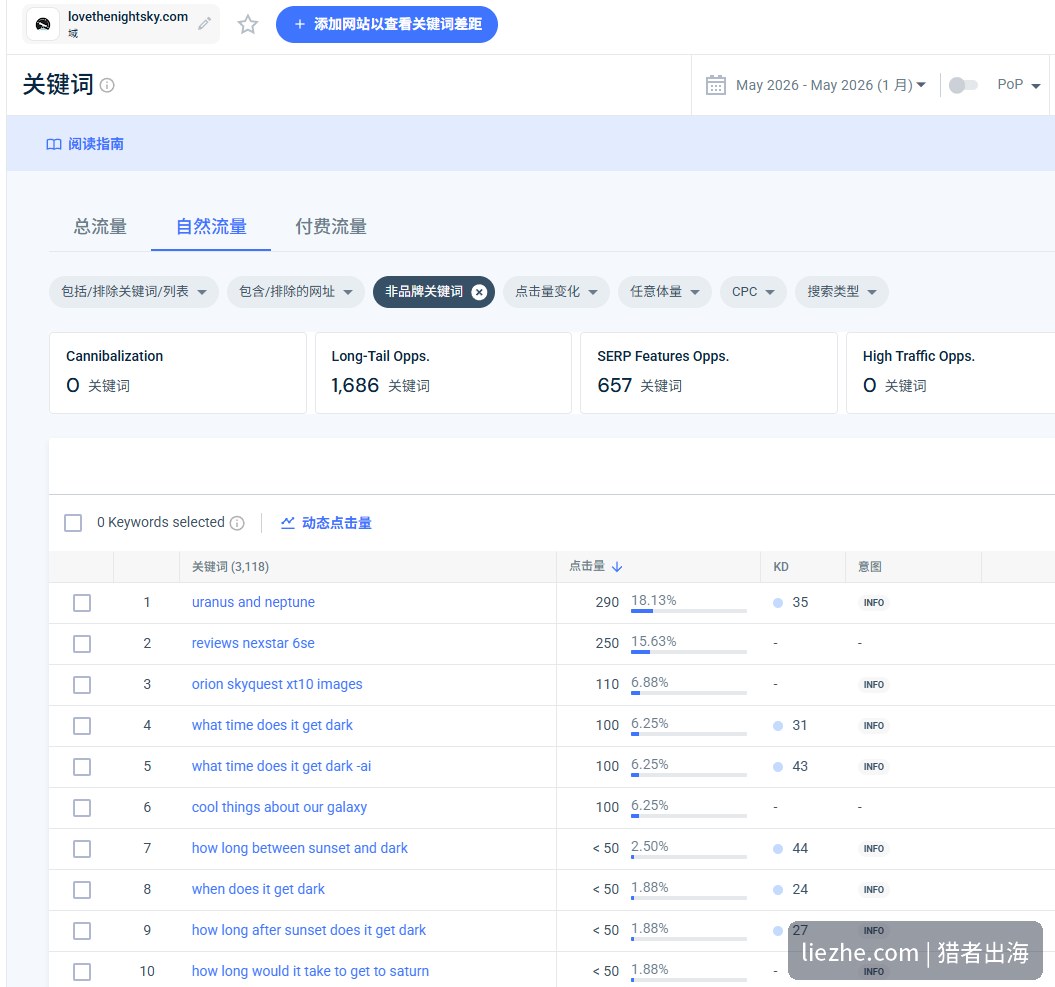The width and height of the screenshot is (1055, 987).
Task: Open the Cannibalization card
Action: tap(178, 373)
